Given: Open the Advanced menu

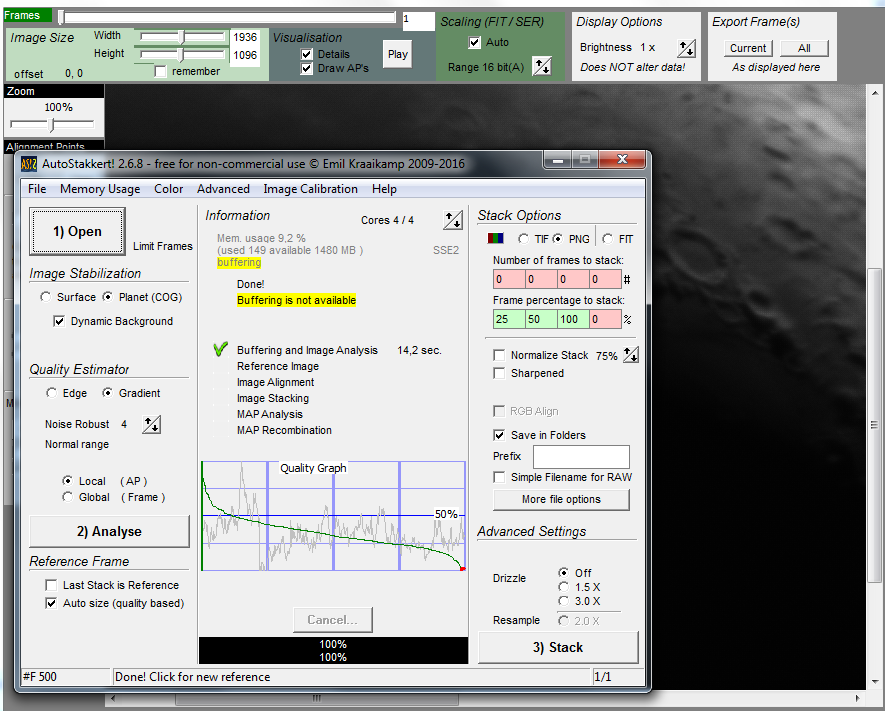Looking at the screenshot, I should pos(223,189).
